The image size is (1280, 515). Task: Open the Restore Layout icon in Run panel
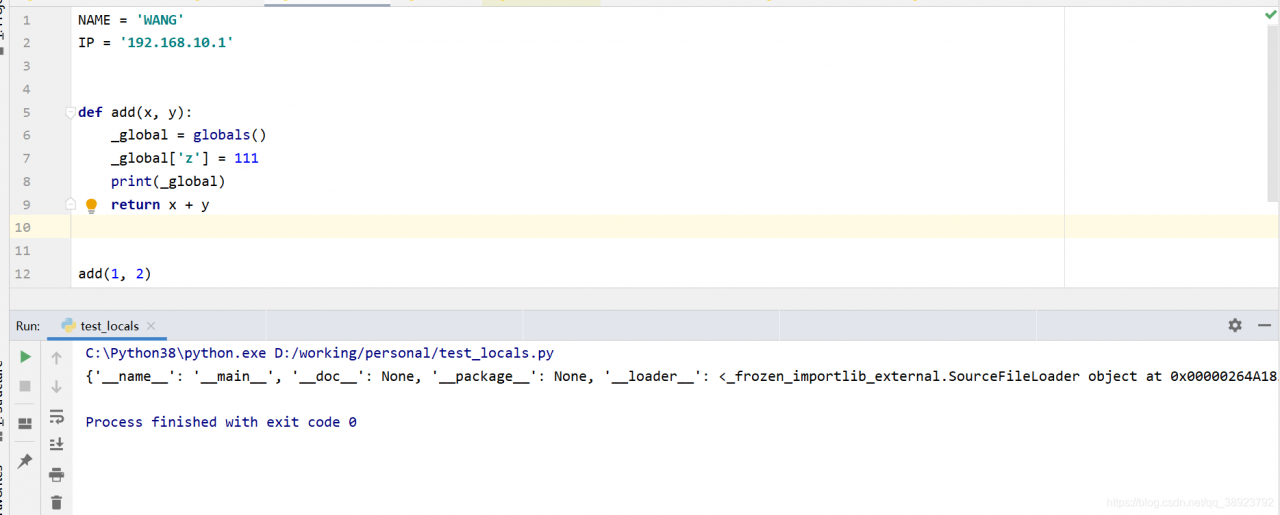[x=26, y=424]
